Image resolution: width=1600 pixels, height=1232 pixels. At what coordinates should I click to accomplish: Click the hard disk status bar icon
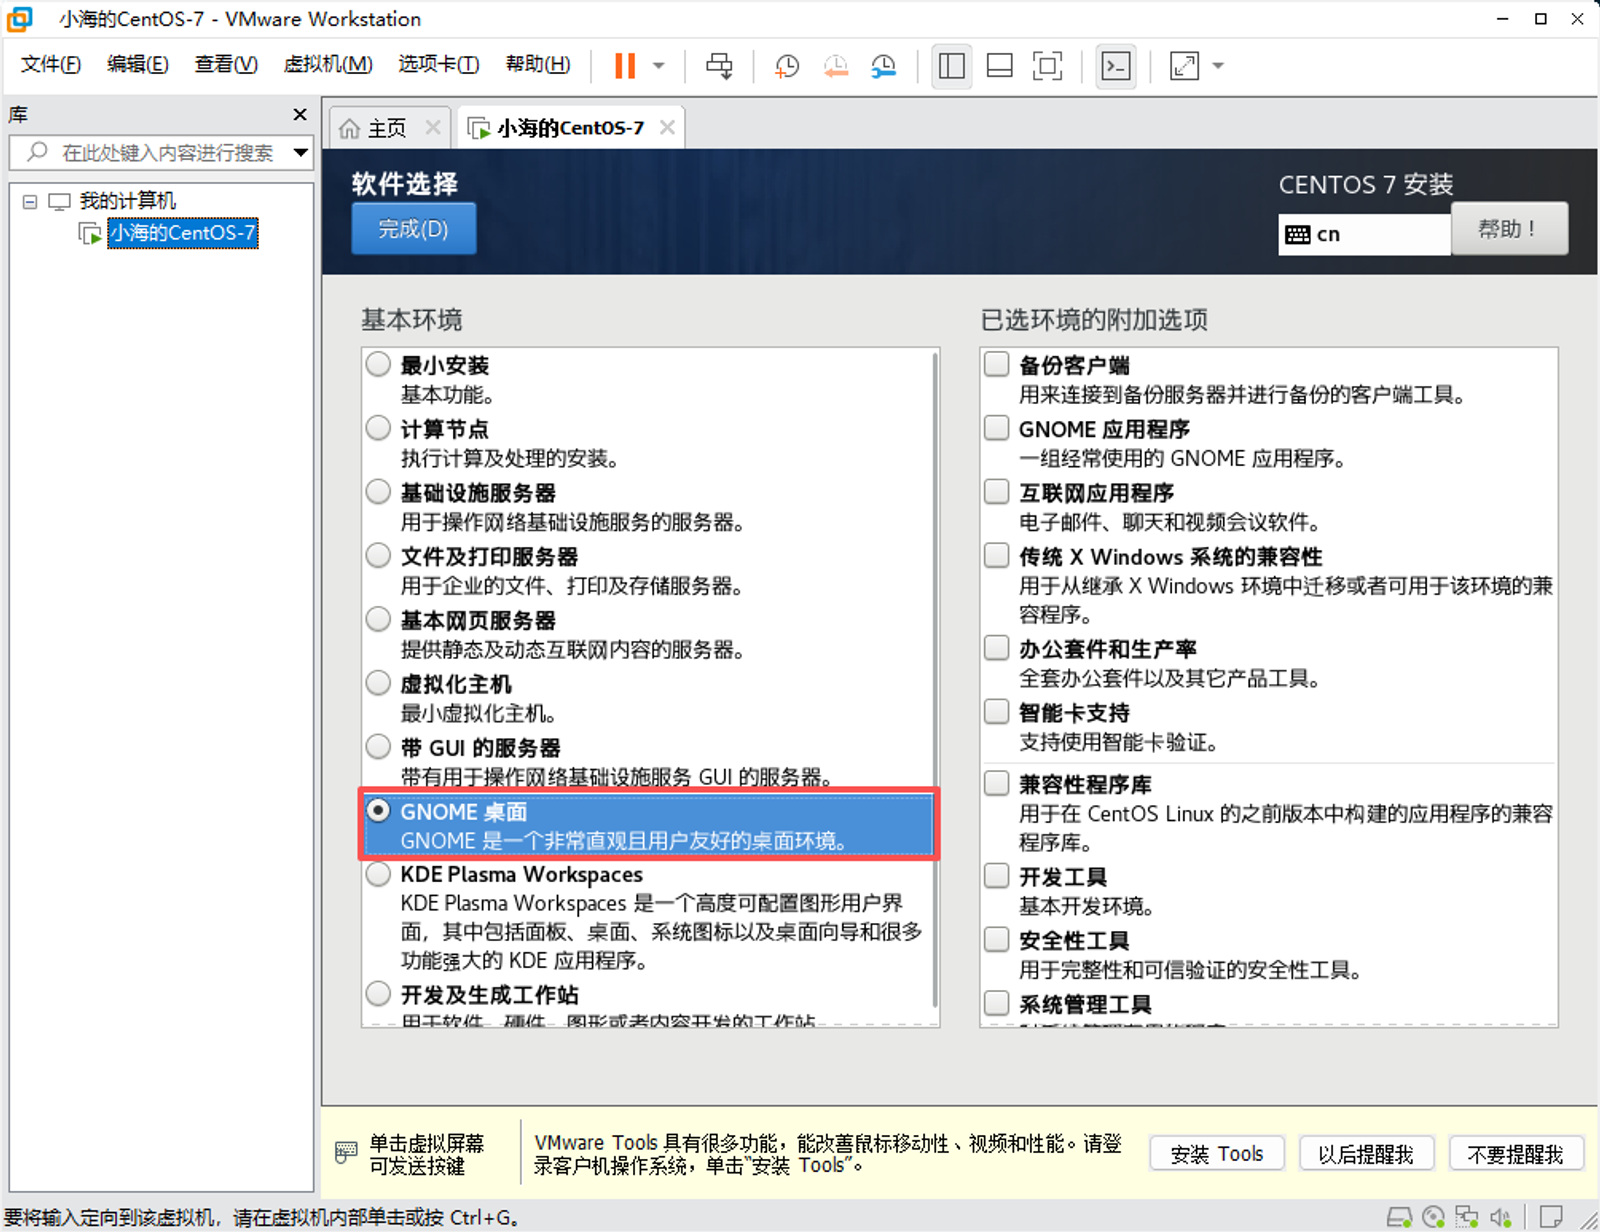tap(1400, 1217)
